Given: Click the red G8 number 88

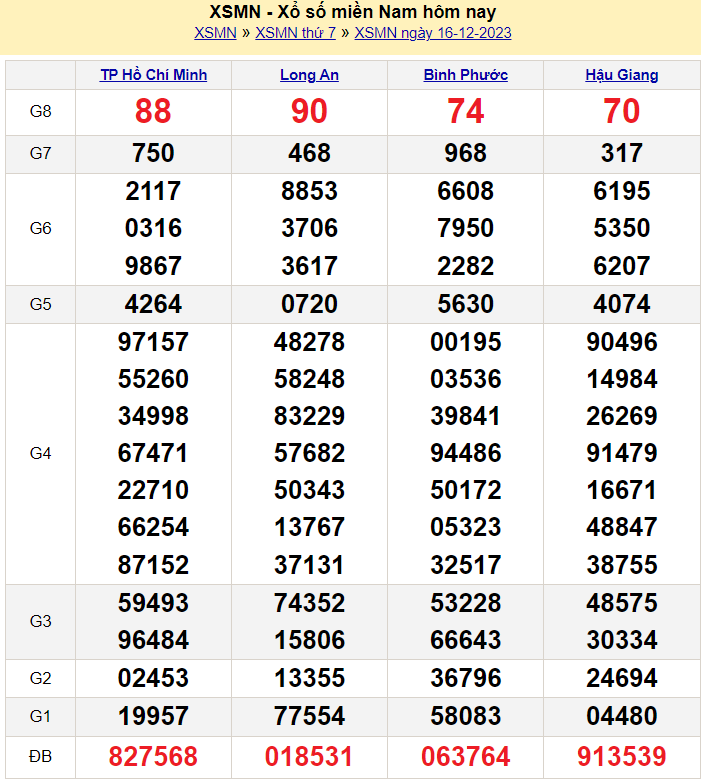Looking at the screenshot, I should 153,112.
